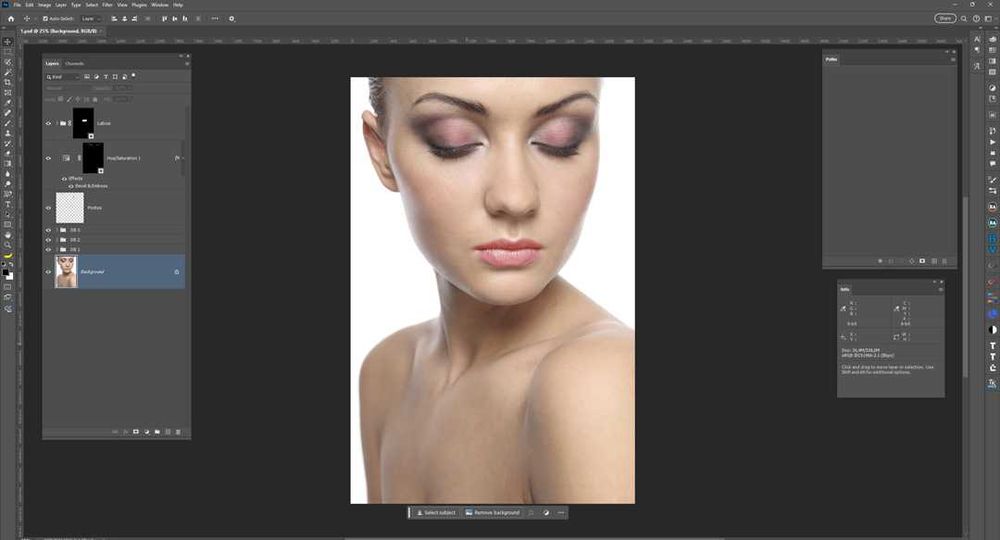The width and height of the screenshot is (1000, 540).
Task: Click the Home icon in options bar
Action: coord(11,18)
